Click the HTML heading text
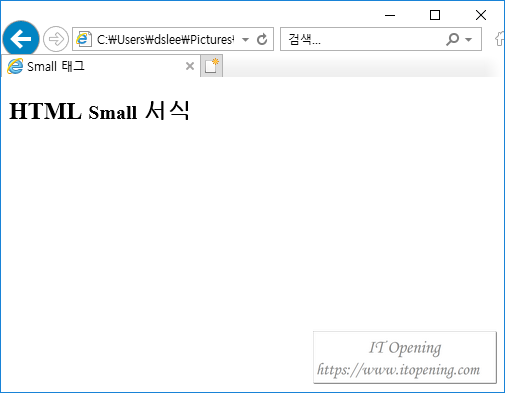The image size is (505, 393). click(45, 111)
